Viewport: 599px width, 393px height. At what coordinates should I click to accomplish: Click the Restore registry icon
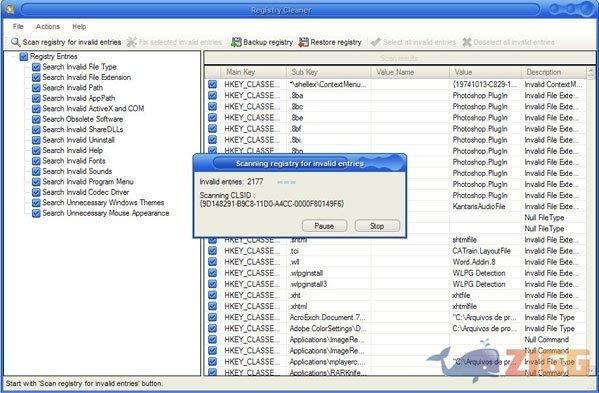pos(303,42)
